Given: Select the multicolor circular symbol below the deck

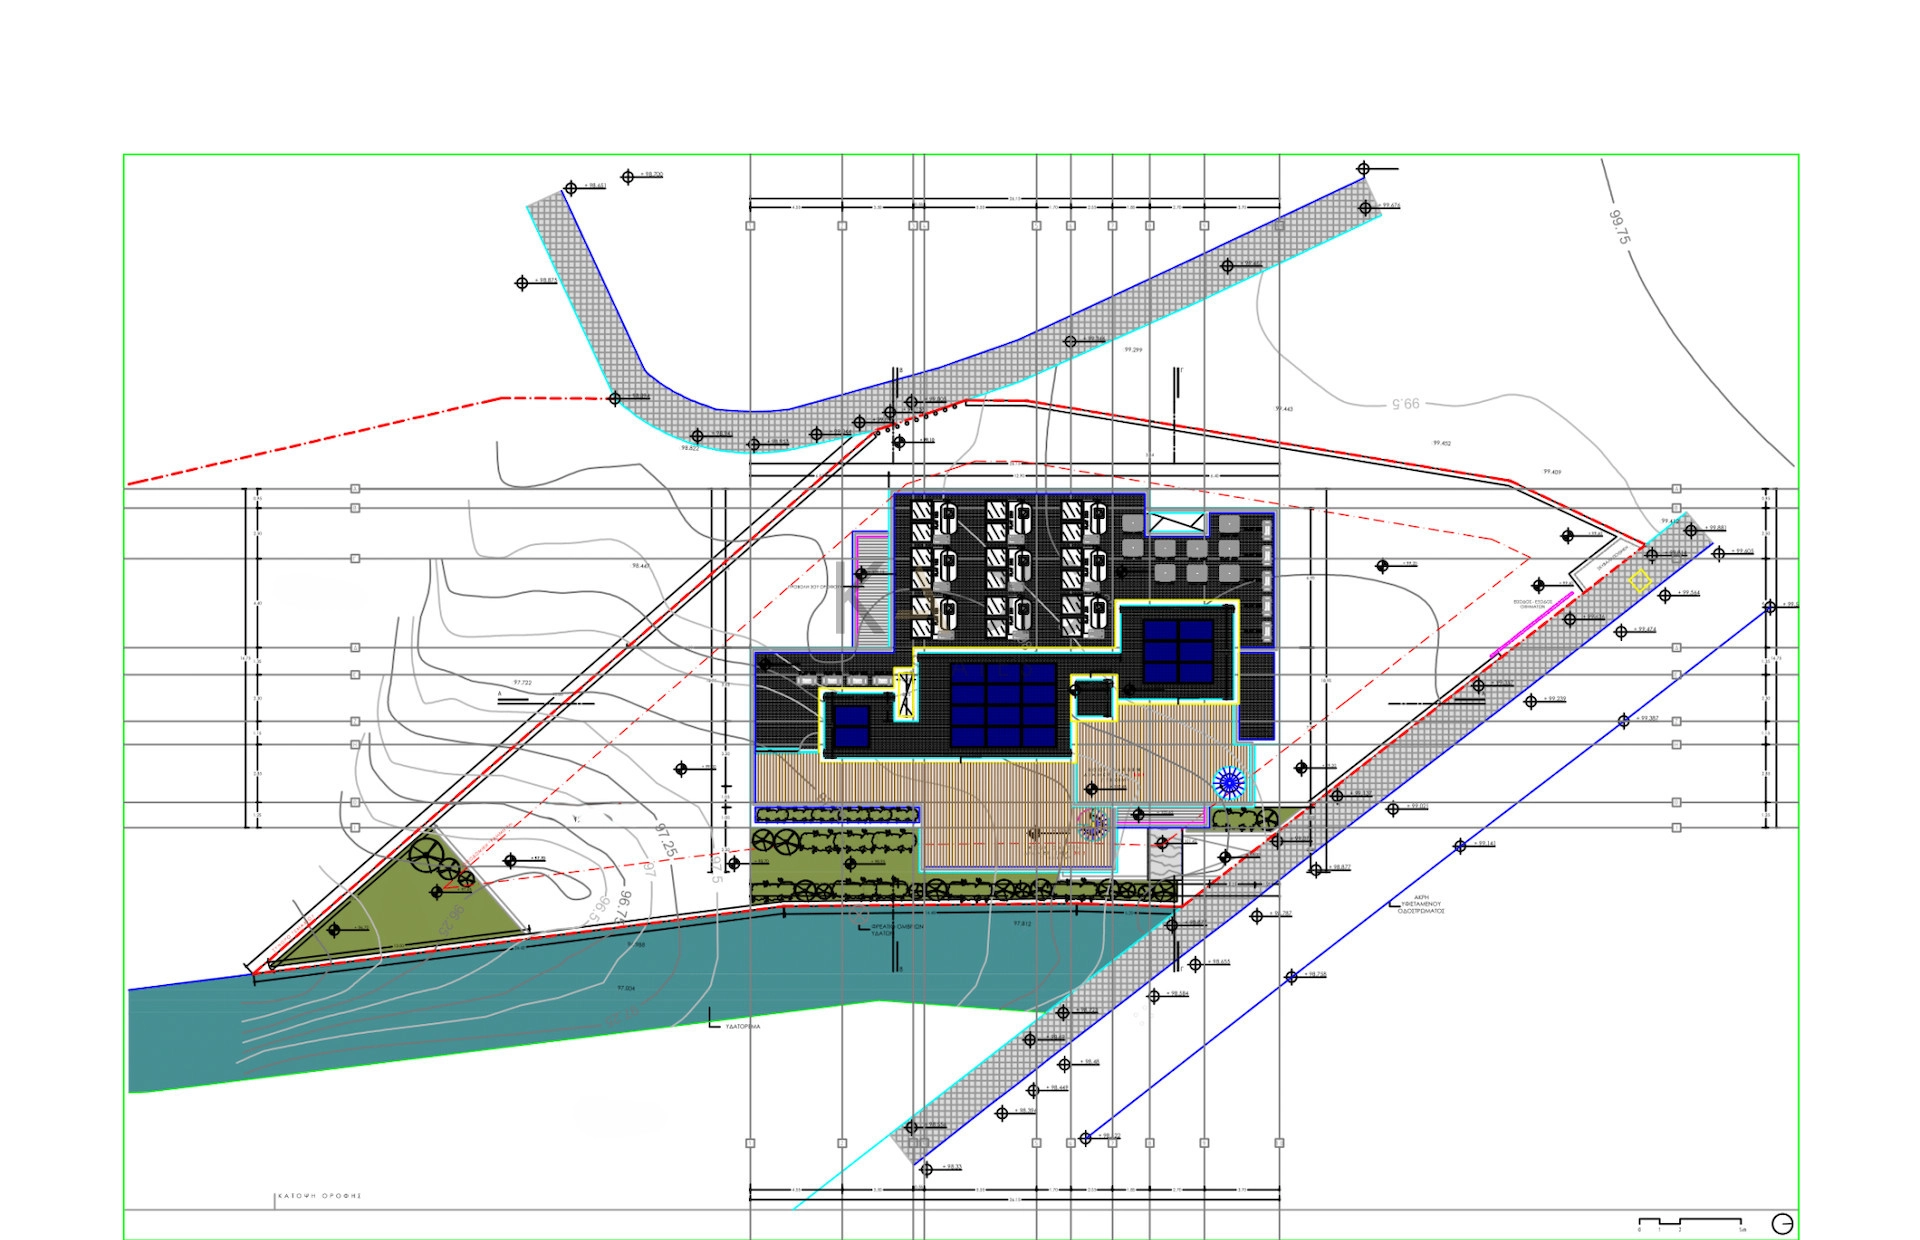Looking at the screenshot, I should tap(1094, 823).
